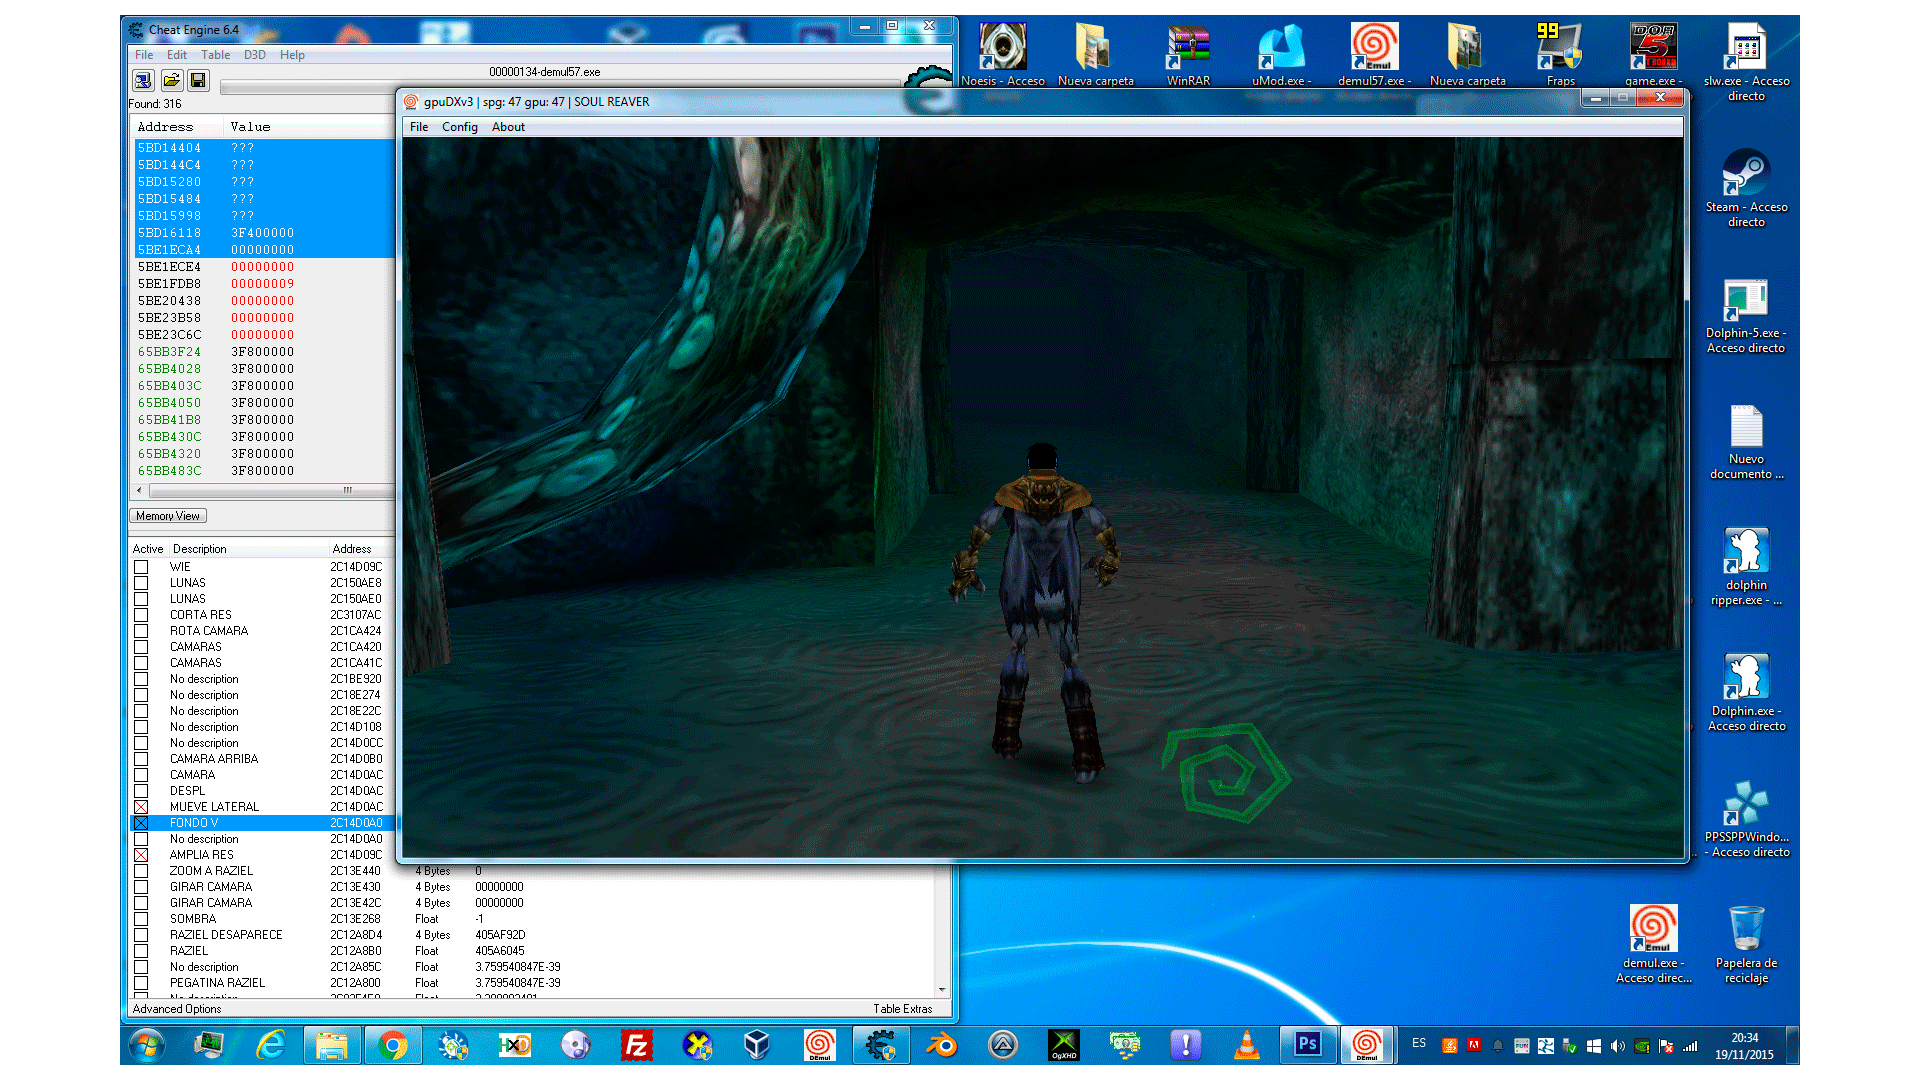Click the Memory View button

point(168,516)
